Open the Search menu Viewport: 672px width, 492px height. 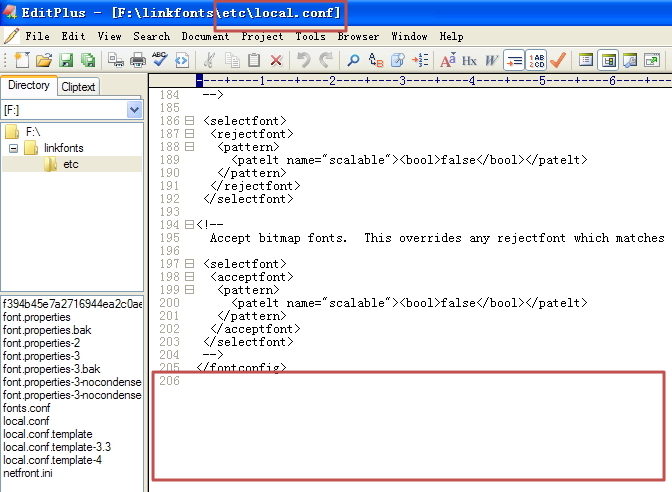click(151, 36)
